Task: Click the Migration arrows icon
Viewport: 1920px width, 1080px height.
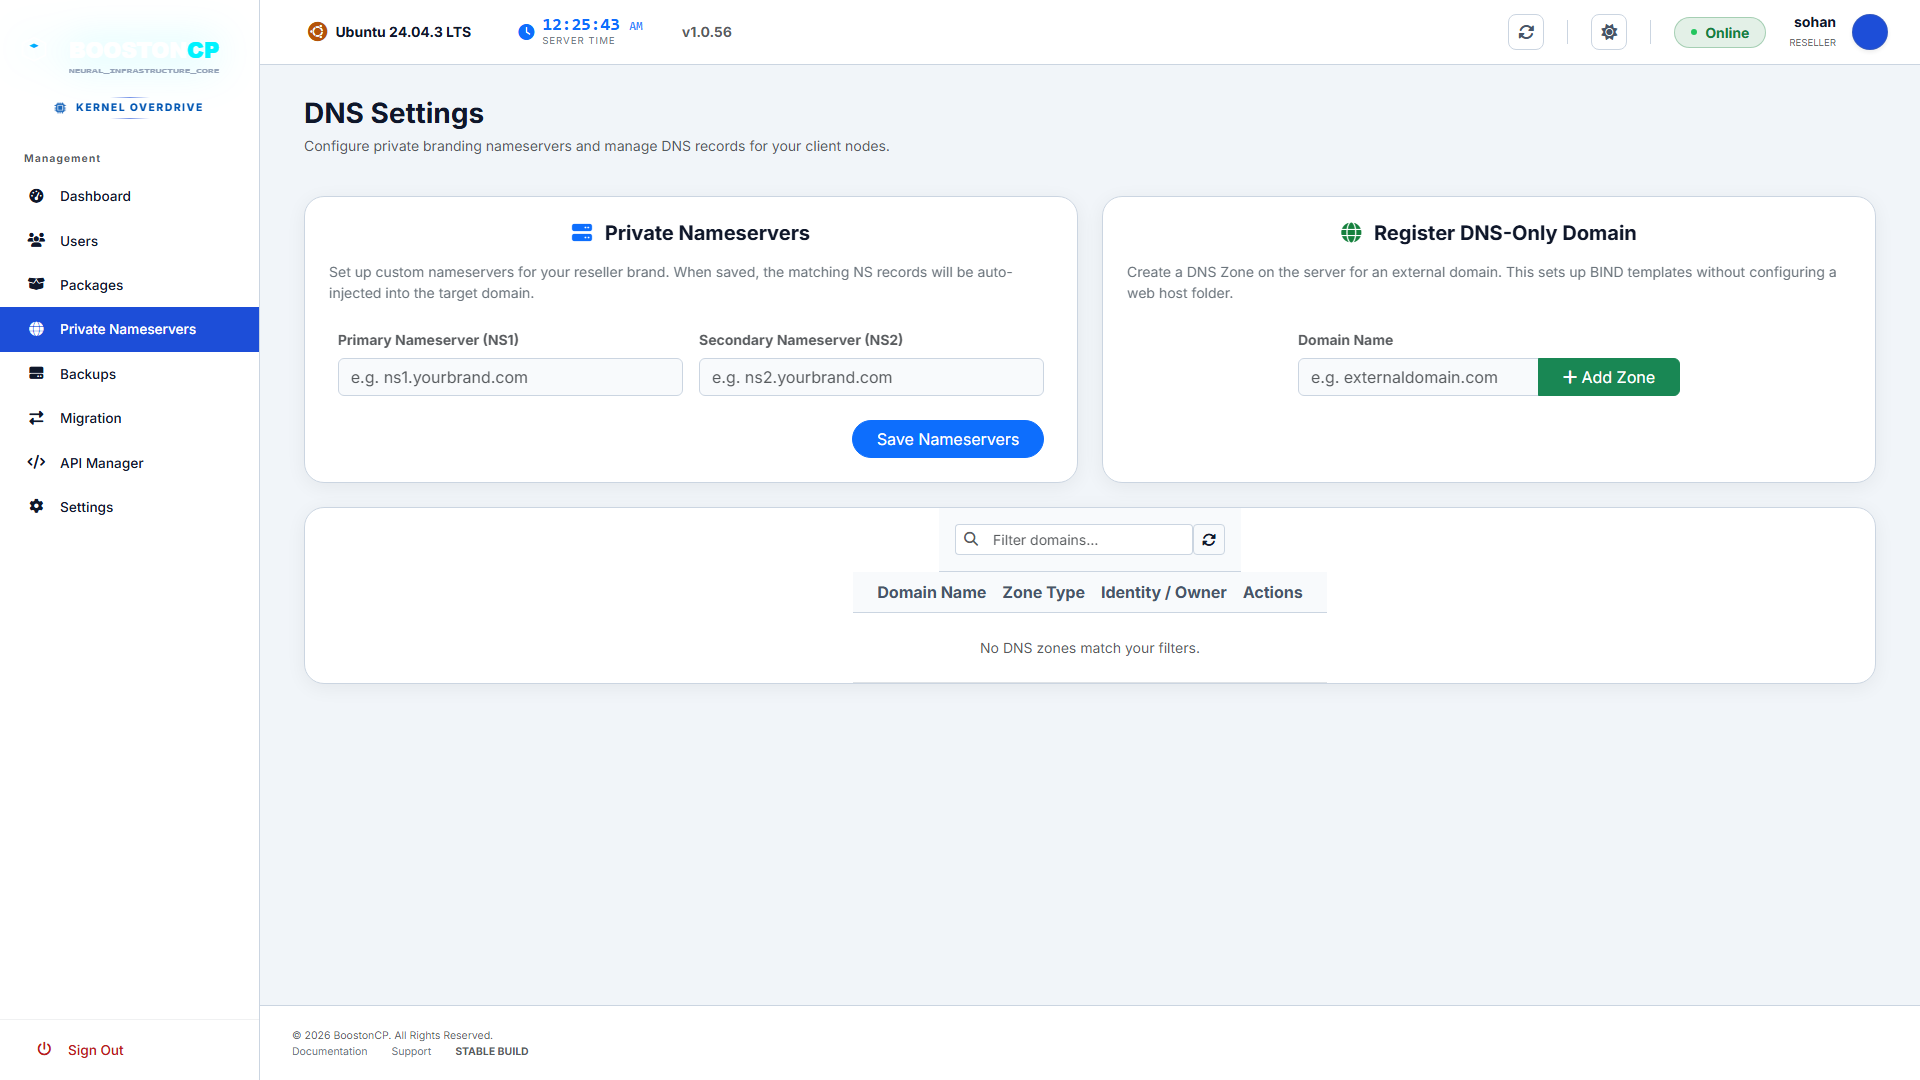Action: click(36, 418)
